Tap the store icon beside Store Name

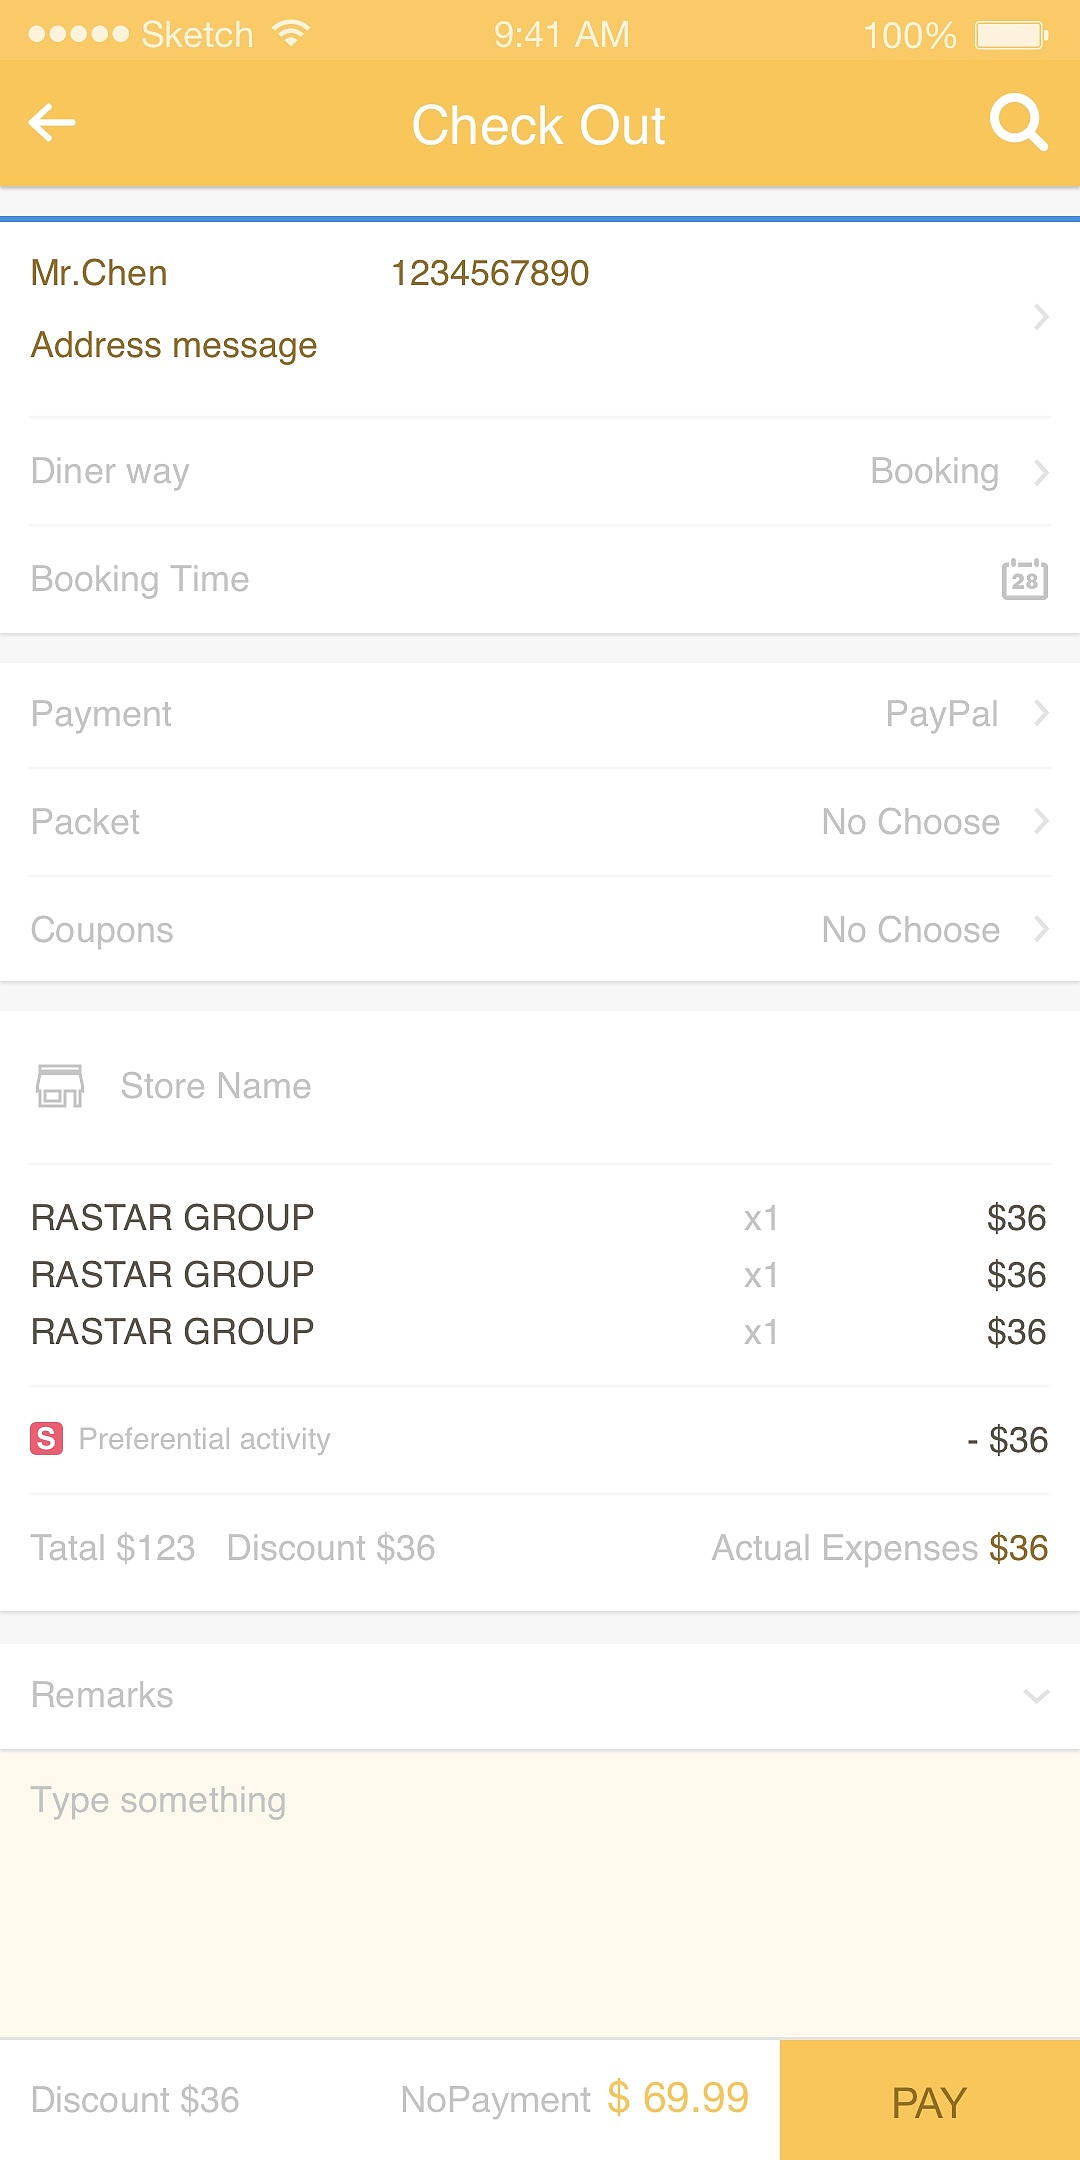point(60,1086)
